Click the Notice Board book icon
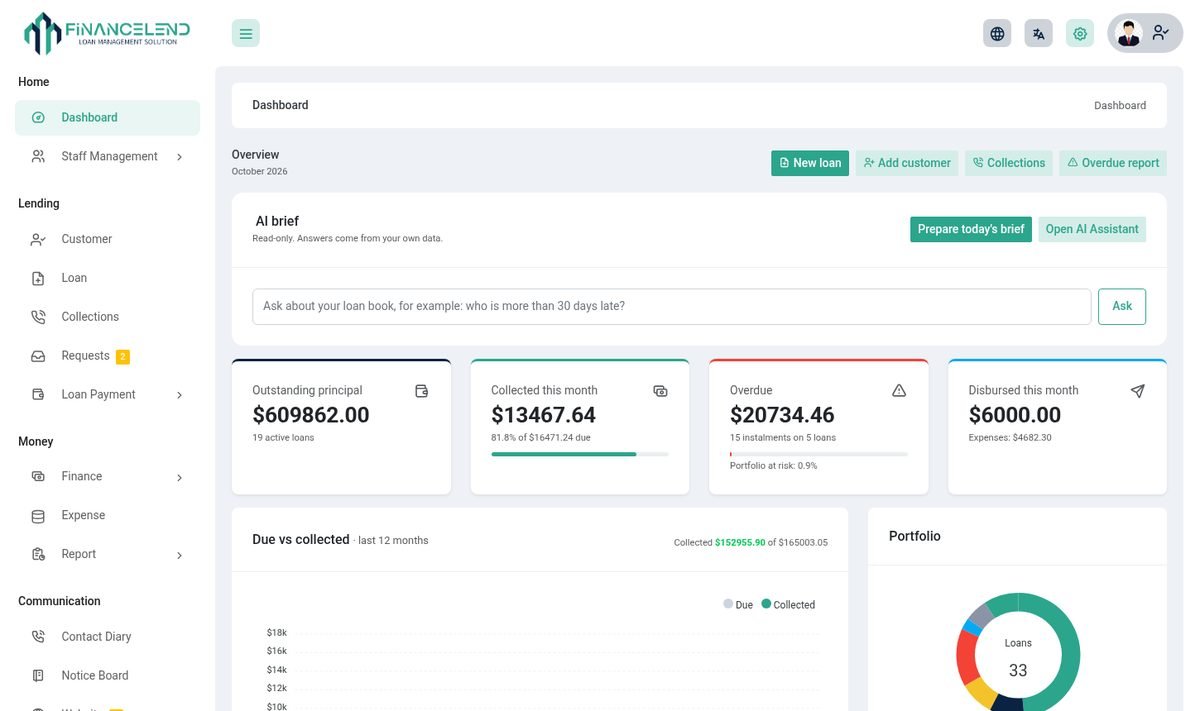 38,676
